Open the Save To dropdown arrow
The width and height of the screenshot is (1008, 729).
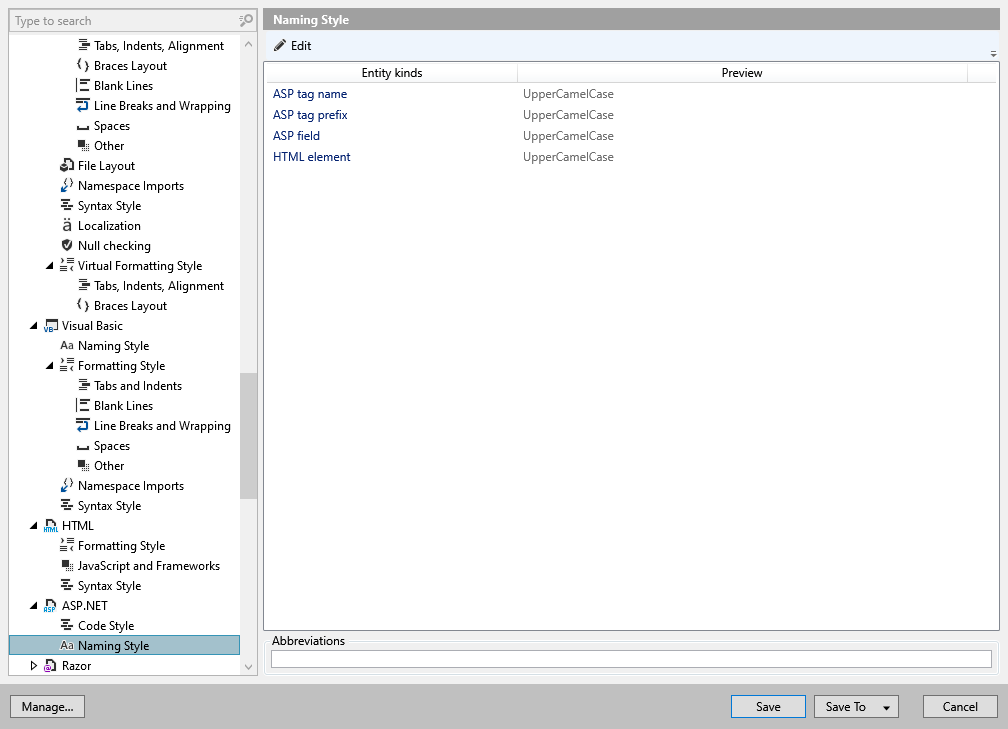pyautogui.click(x=886, y=707)
